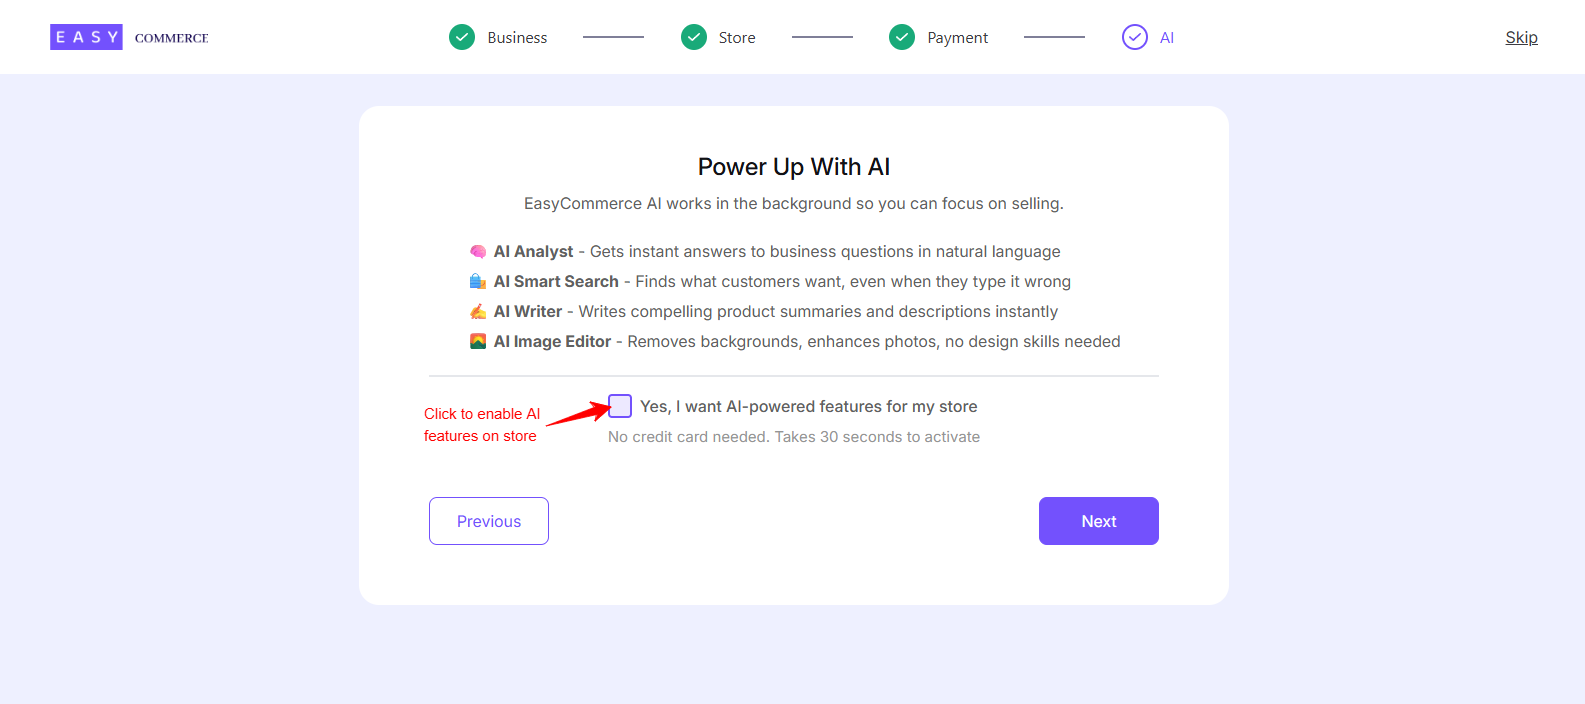1585x704 pixels.
Task: Go back with the Previous button
Action: coord(489,521)
